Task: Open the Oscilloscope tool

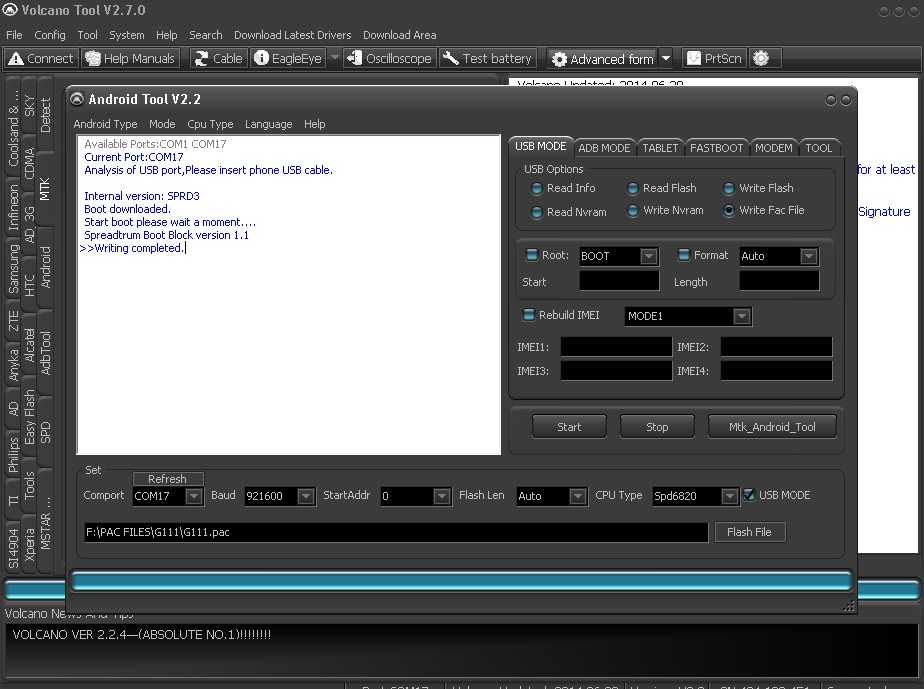Action: [x=389, y=59]
